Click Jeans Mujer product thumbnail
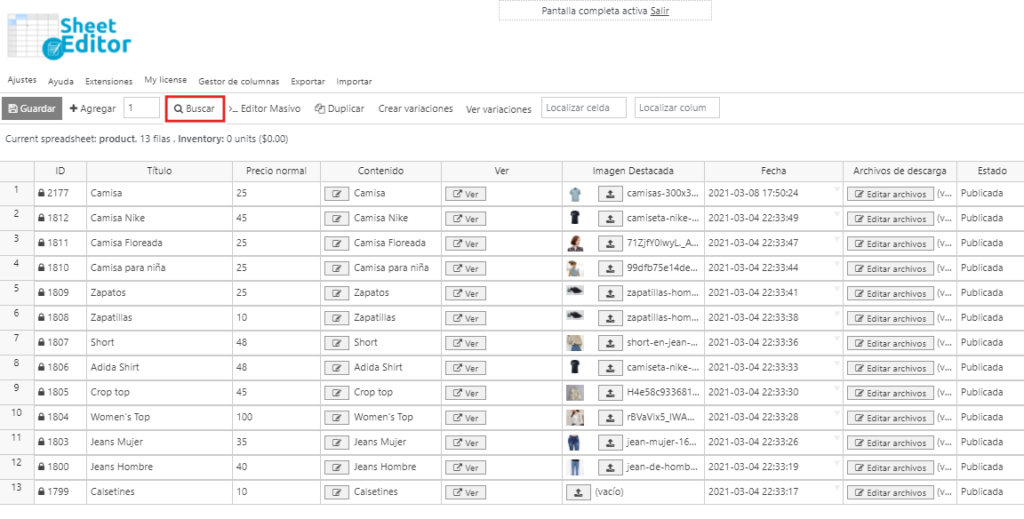Image resolution: width=1024 pixels, height=519 pixels. [575, 443]
